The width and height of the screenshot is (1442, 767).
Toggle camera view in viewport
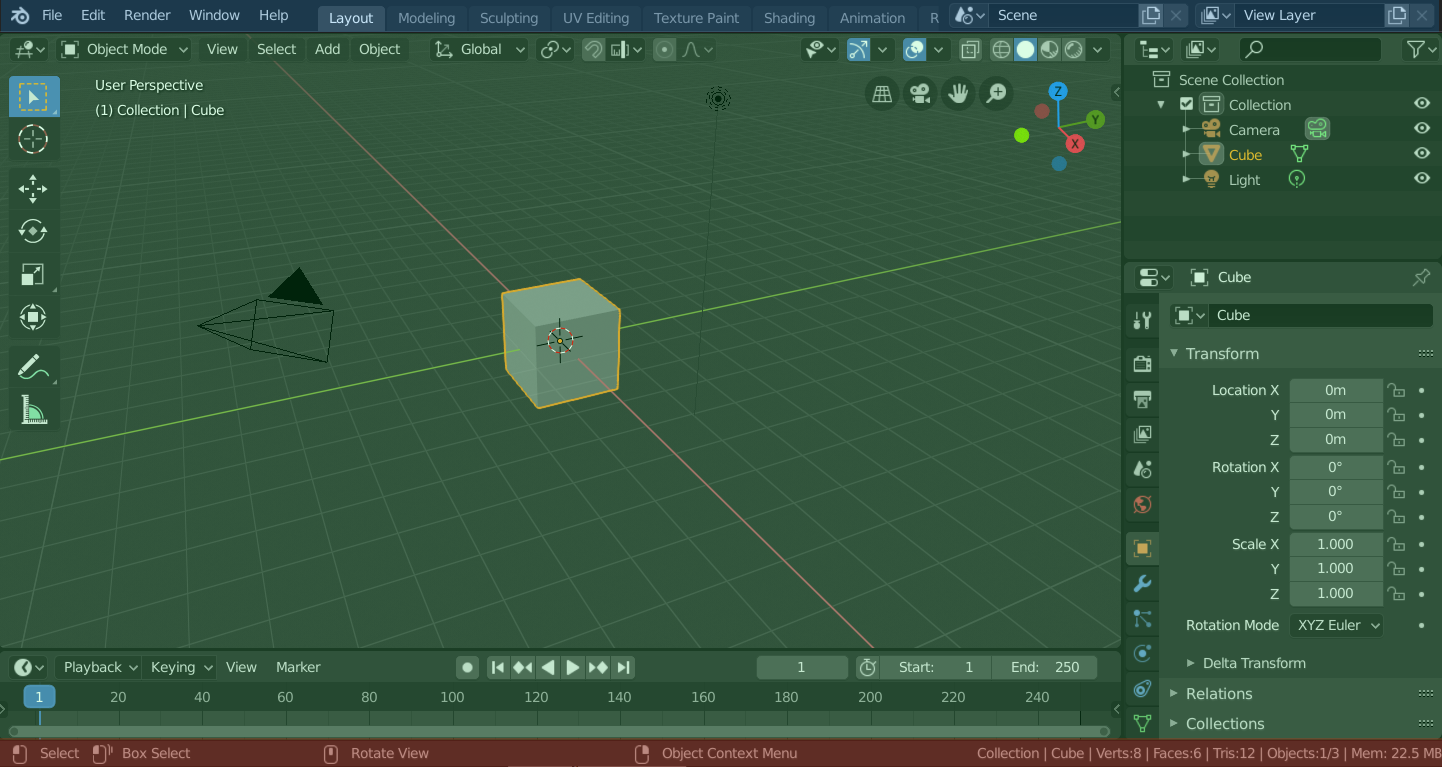[x=919, y=94]
